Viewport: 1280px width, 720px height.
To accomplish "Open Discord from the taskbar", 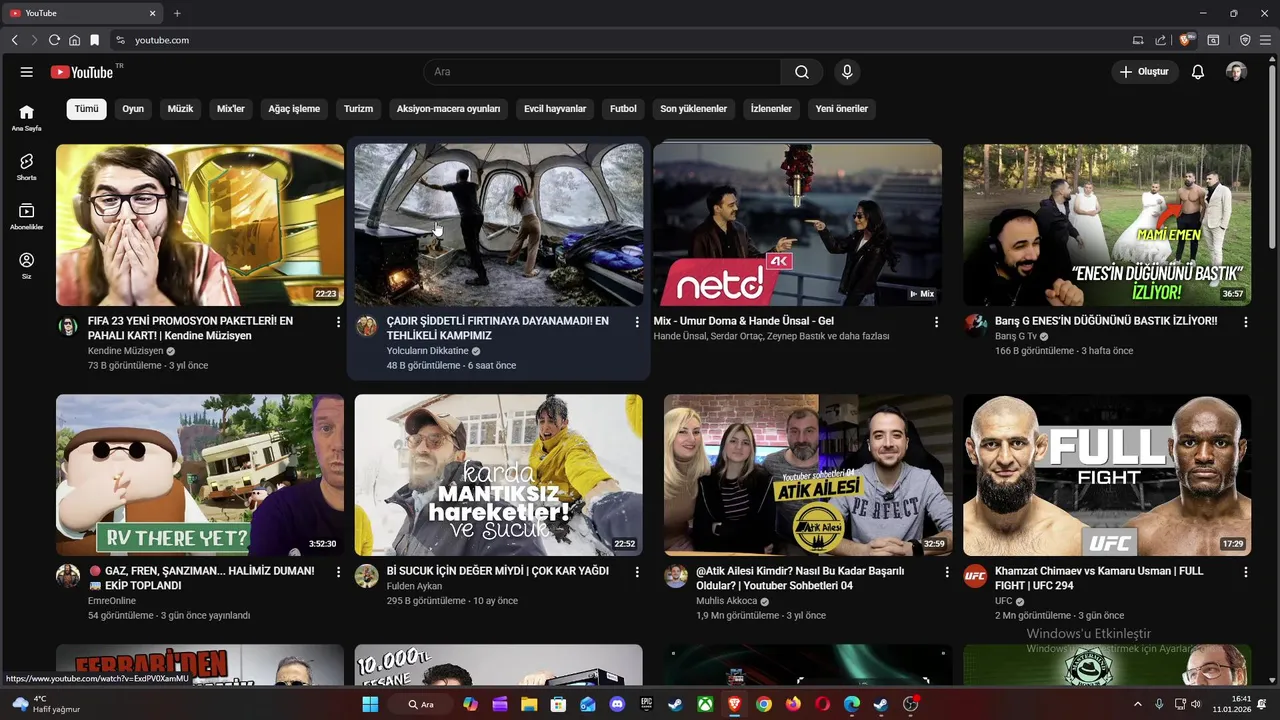I will (x=617, y=704).
